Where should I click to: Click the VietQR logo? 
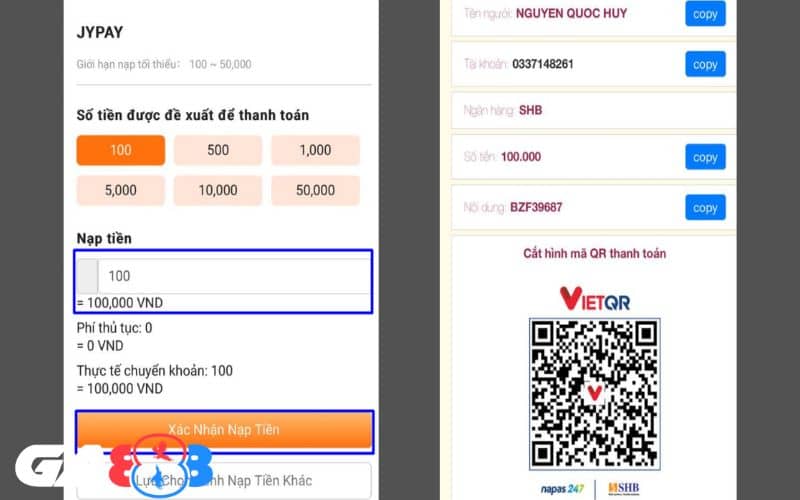[x=594, y=298]
